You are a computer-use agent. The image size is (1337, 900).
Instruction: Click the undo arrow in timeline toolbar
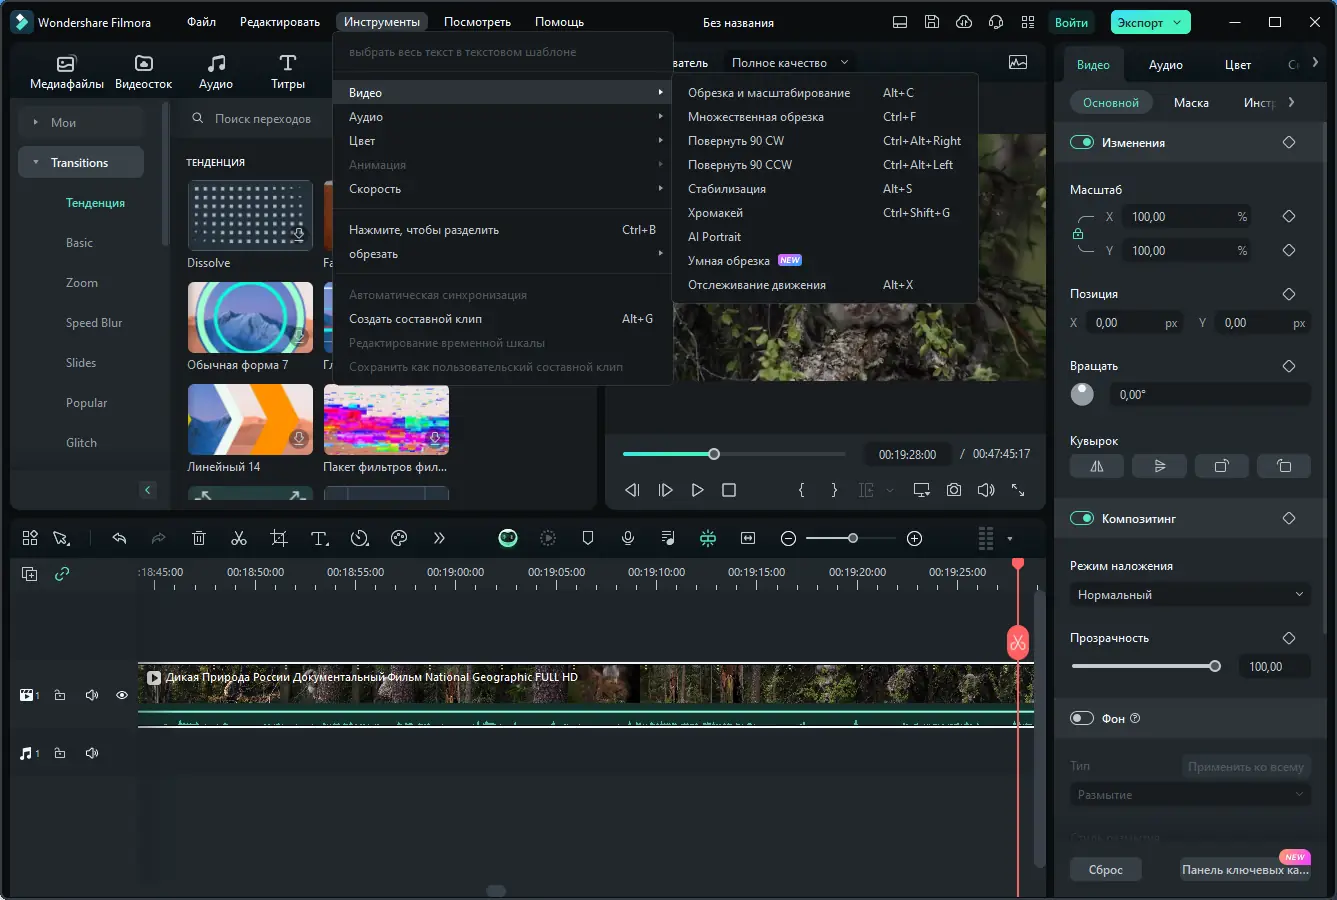119,539
